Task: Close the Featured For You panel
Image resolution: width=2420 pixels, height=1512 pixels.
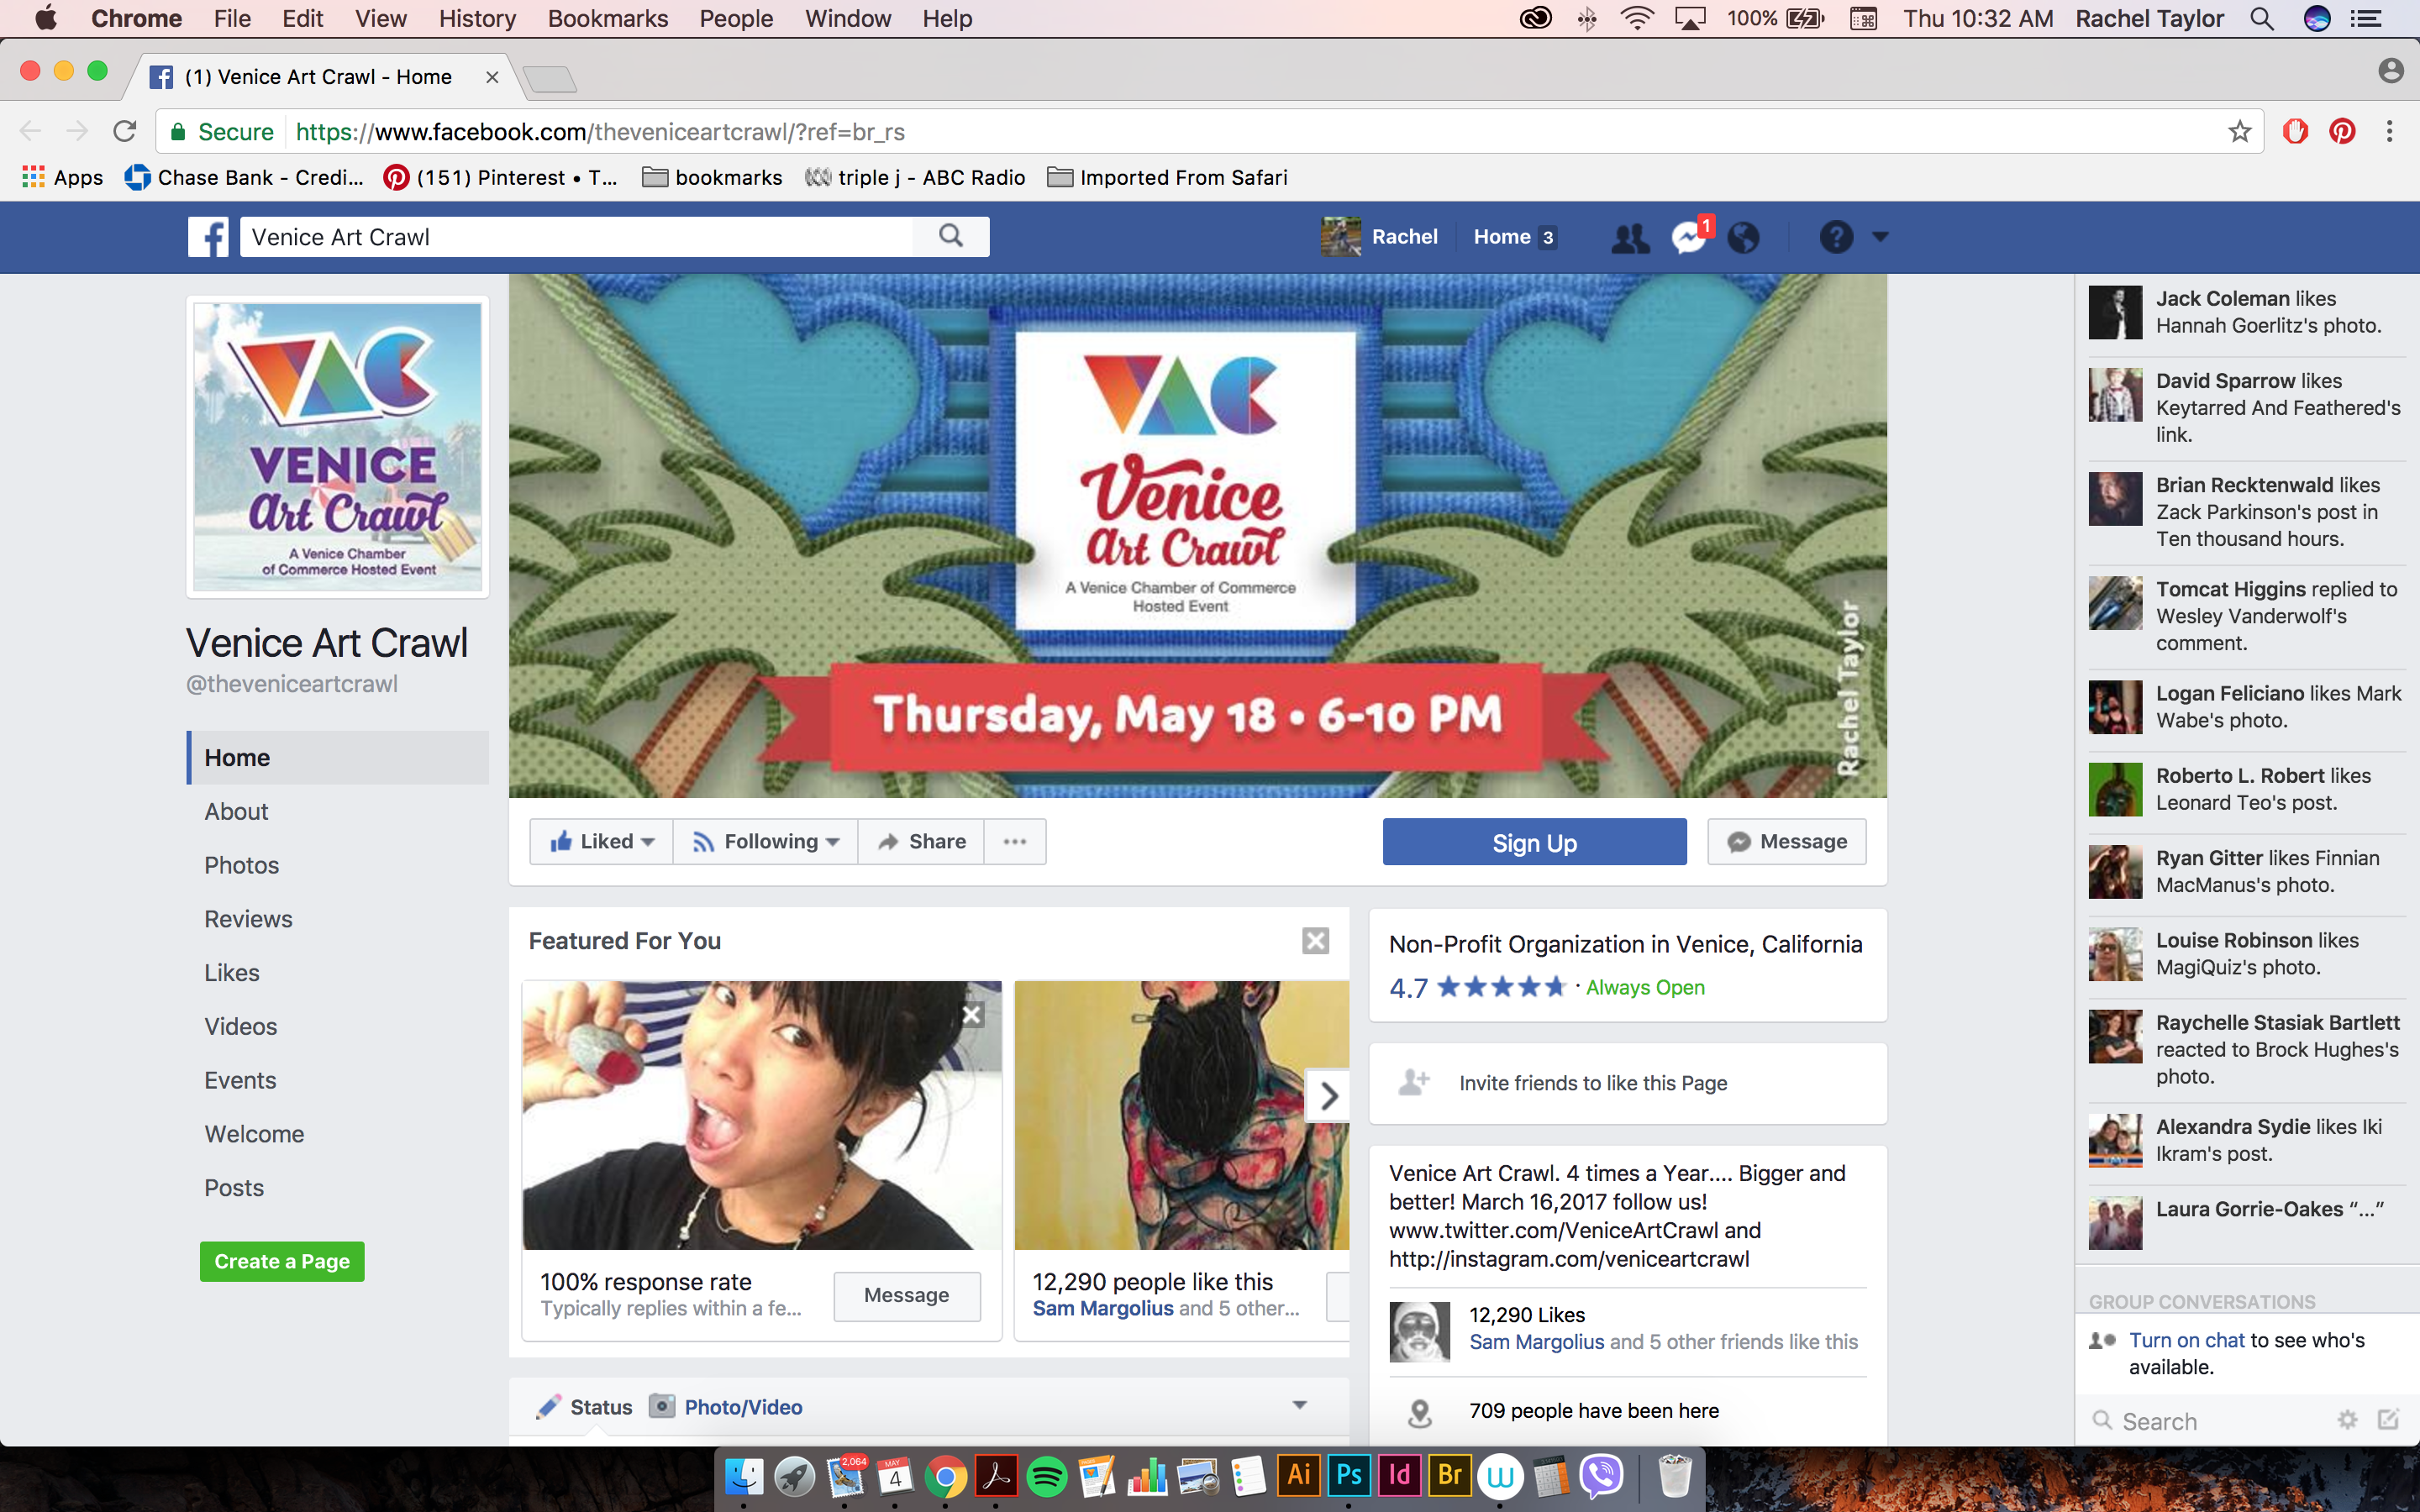Action: coord(1315,941)
